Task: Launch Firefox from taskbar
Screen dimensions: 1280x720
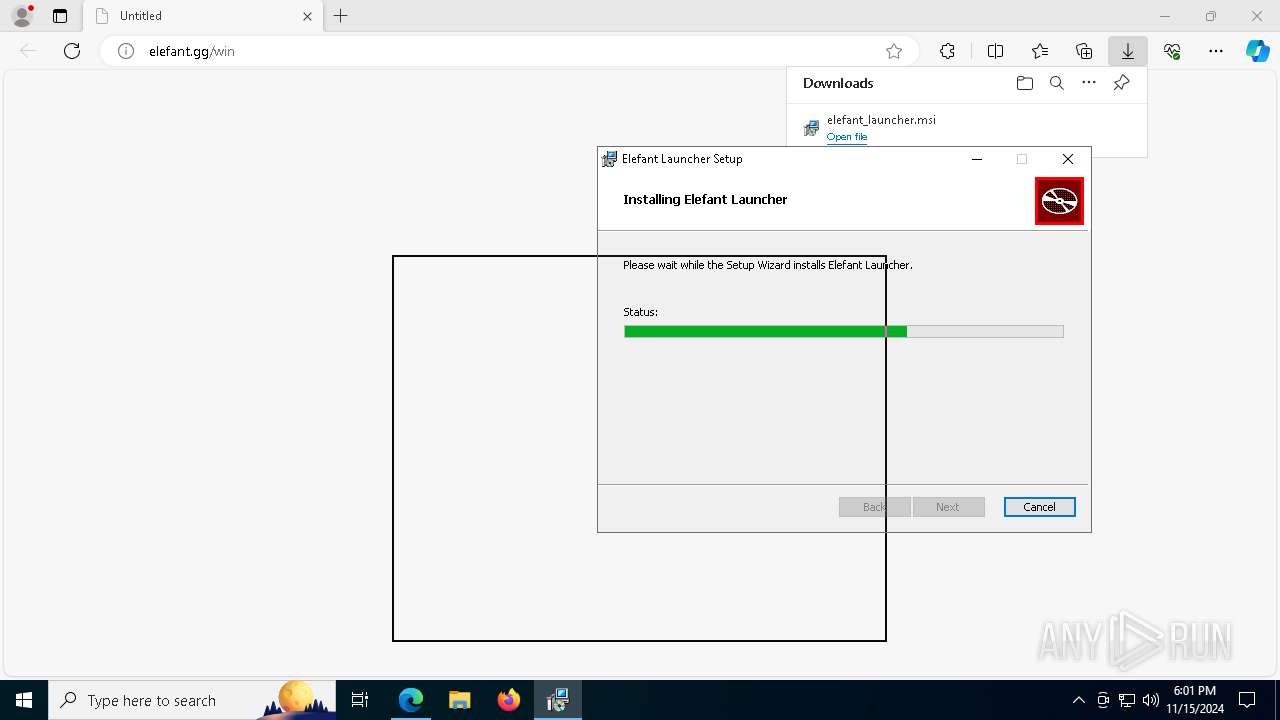Action: 508,700
